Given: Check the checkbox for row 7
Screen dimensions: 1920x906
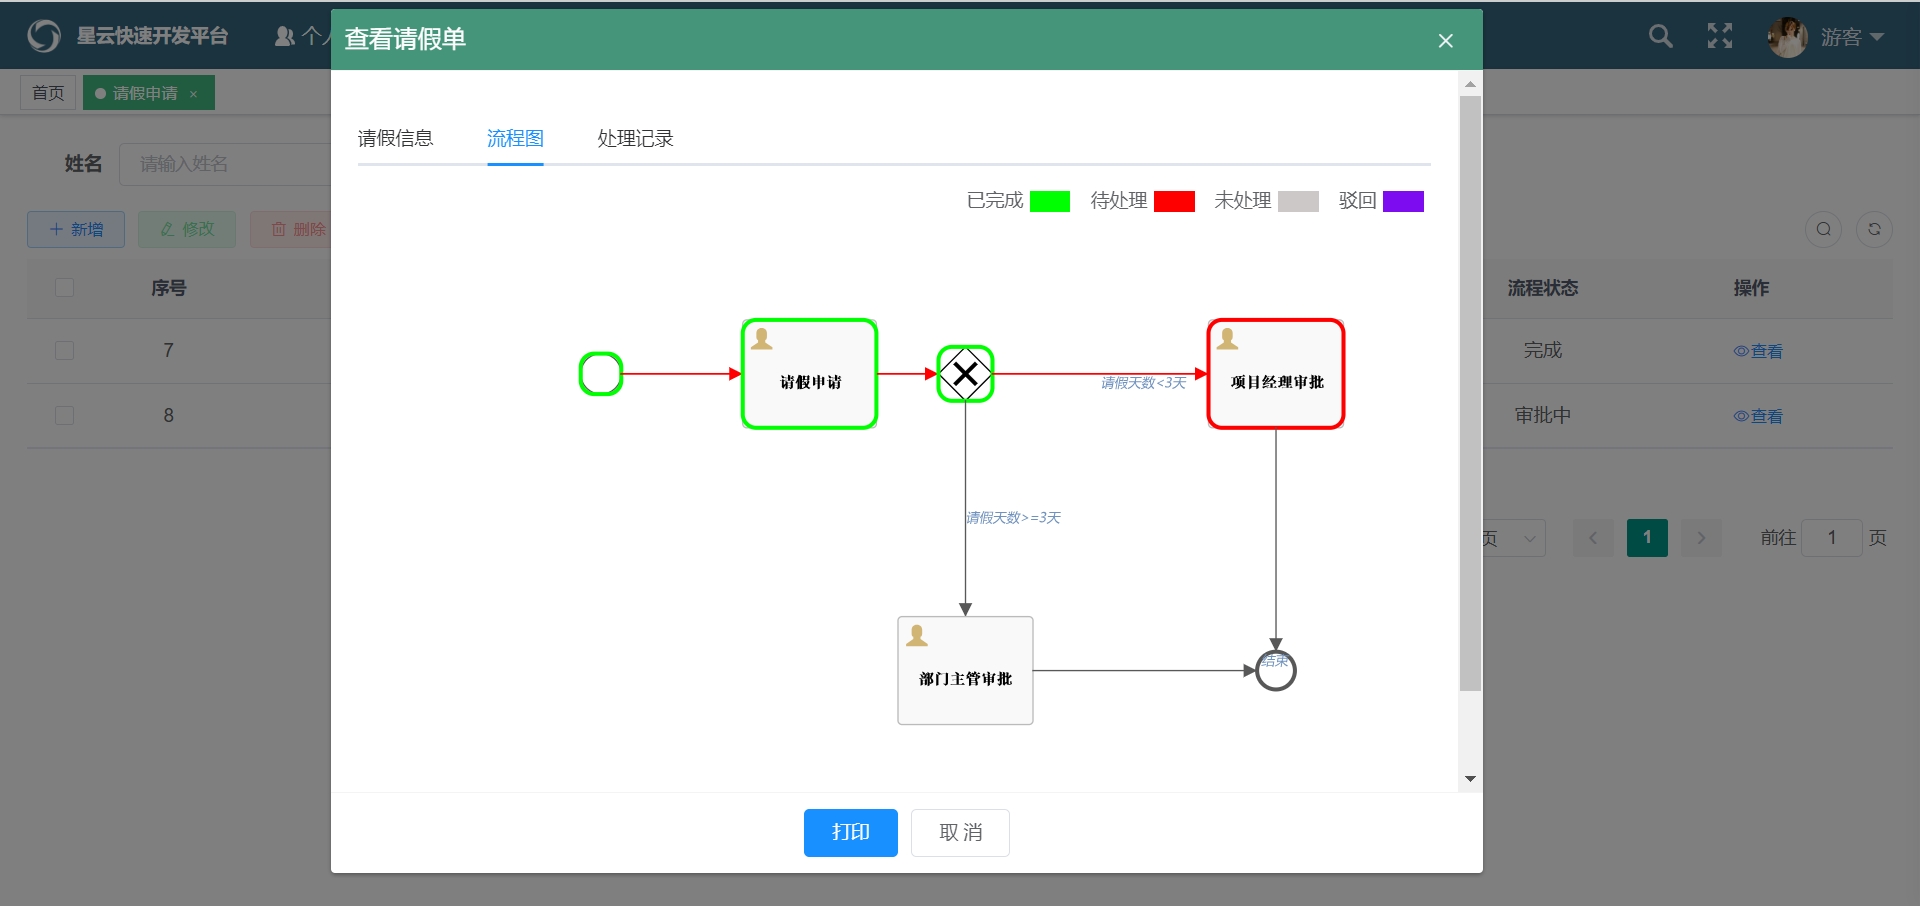Looking at the screenshot, I should pos(65,351).
